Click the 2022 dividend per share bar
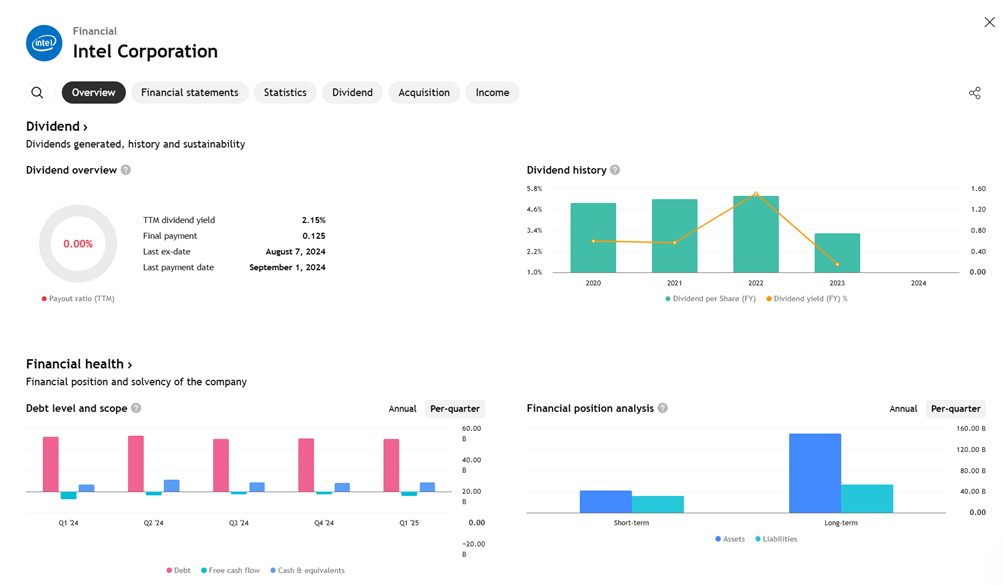The width and height of the screenshot is (1003, 586). pyautogui.click(x=755, y=234)
